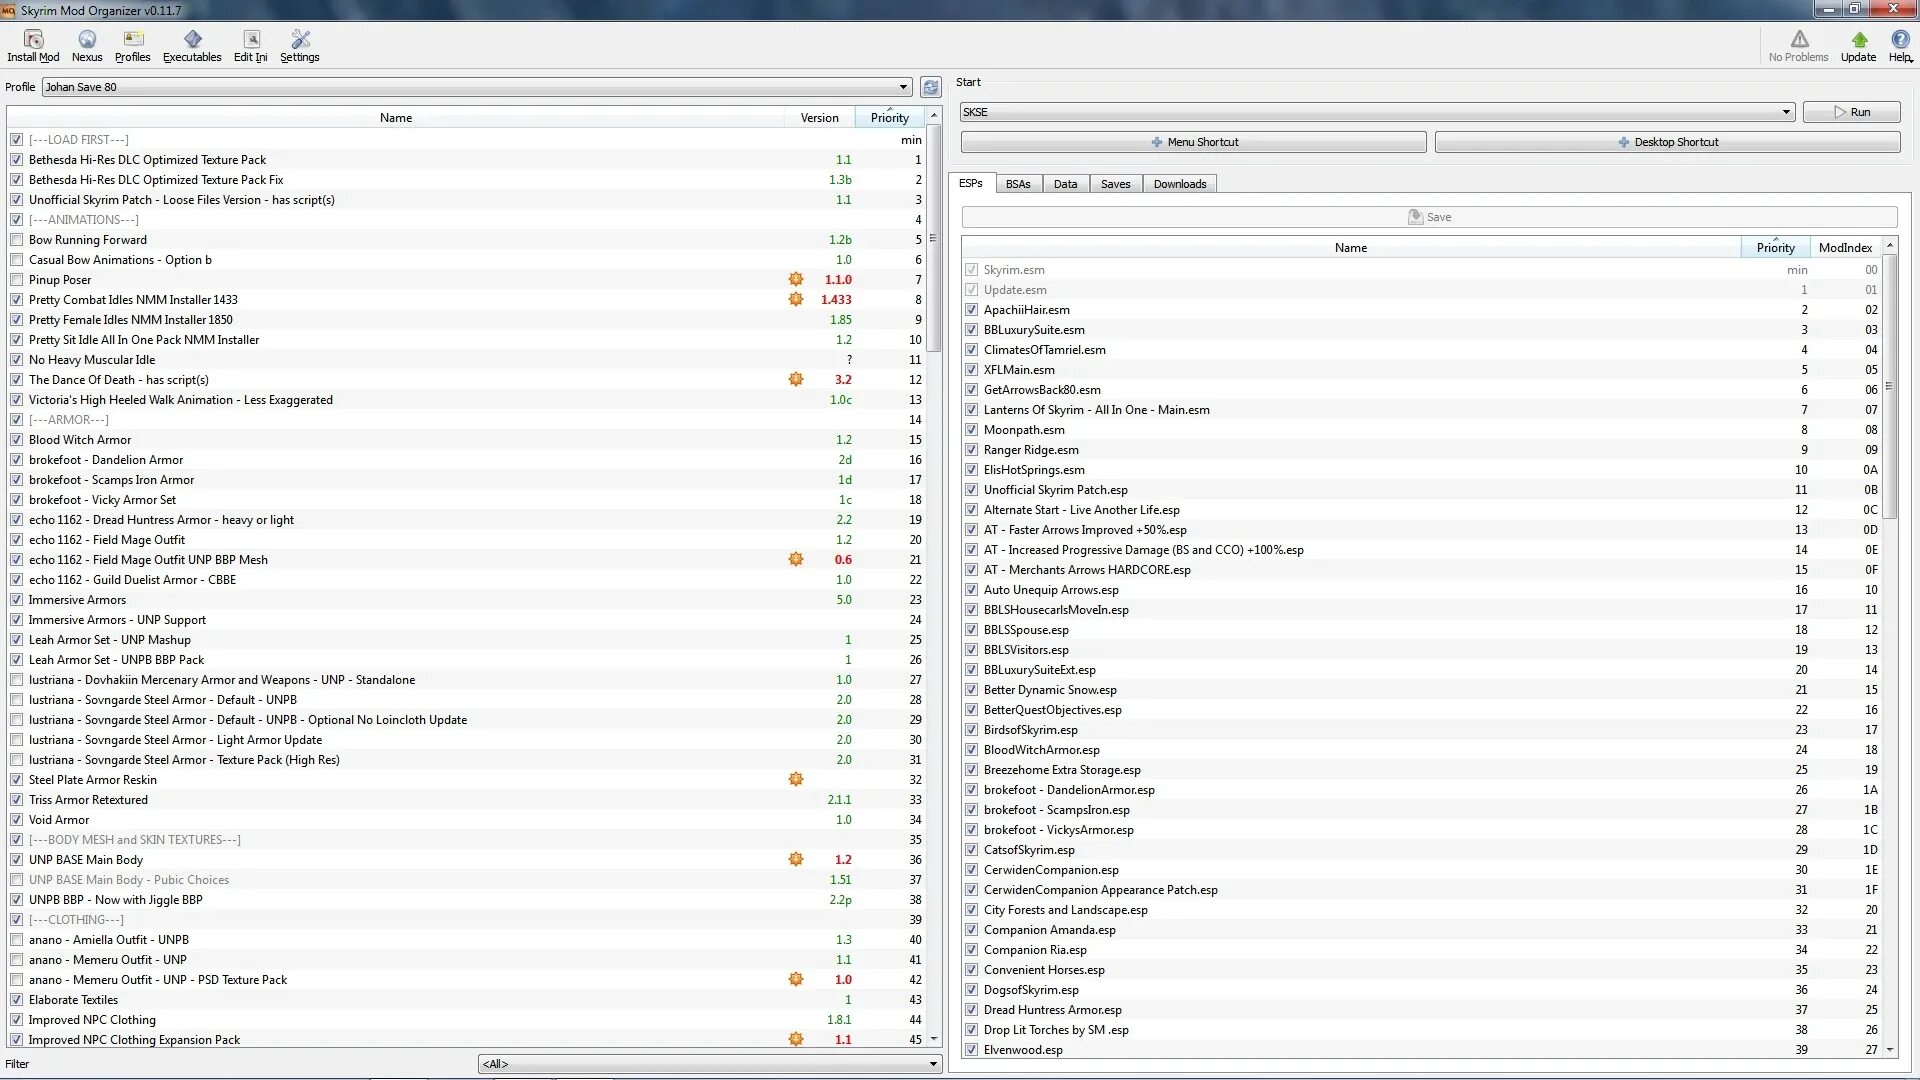Click flag icon for Field Mage Outfit UNP BBP Mesh

tap(796, 559)
